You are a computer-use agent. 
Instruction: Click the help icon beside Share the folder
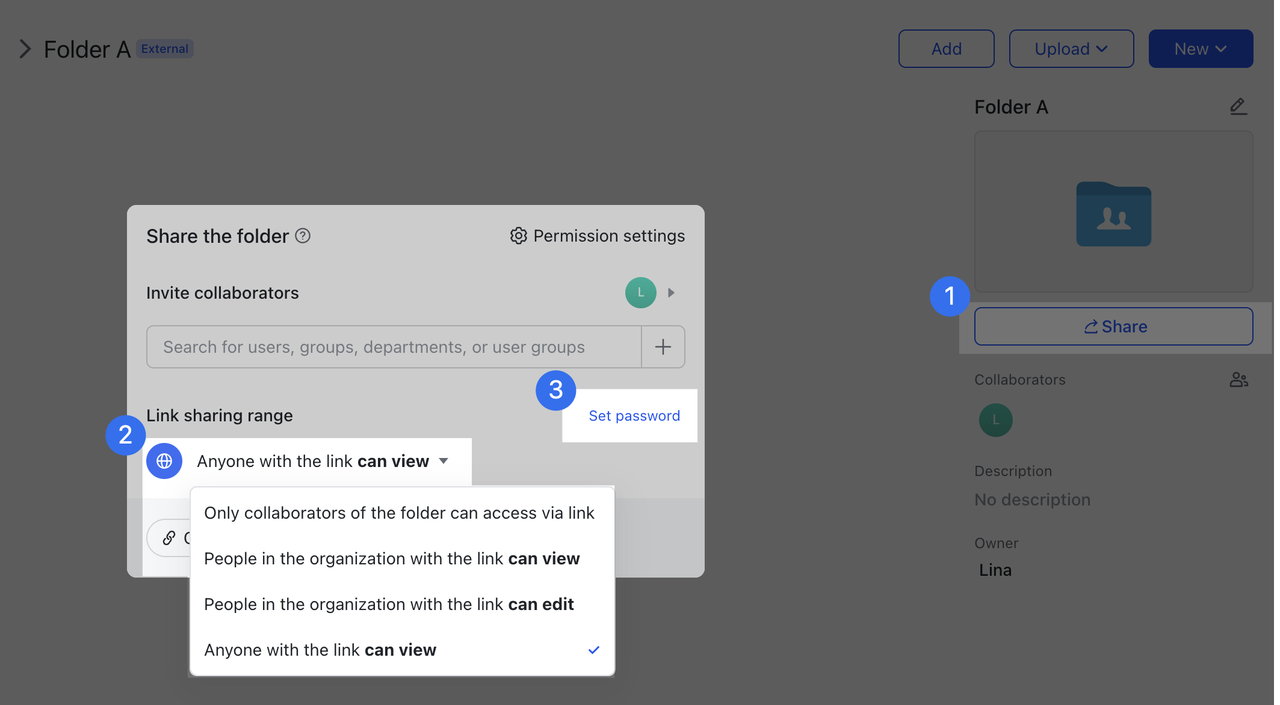[x=302, y=235]
